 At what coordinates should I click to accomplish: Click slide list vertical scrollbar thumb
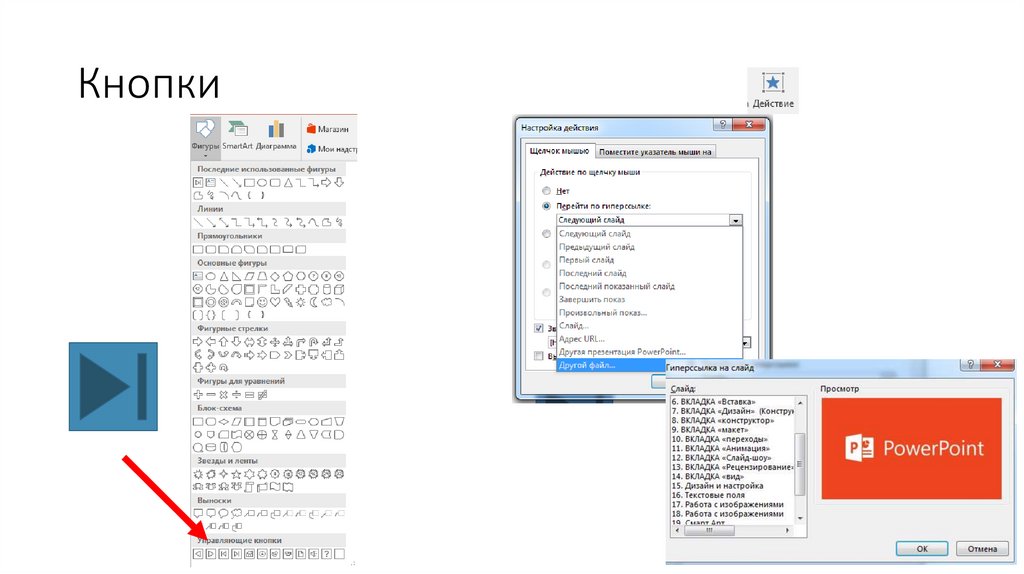click(x=799, y=464)
